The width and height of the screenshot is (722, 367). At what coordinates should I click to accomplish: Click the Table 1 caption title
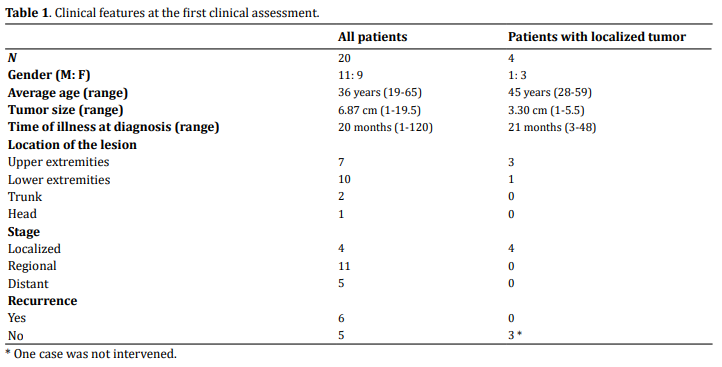(162, 12)
